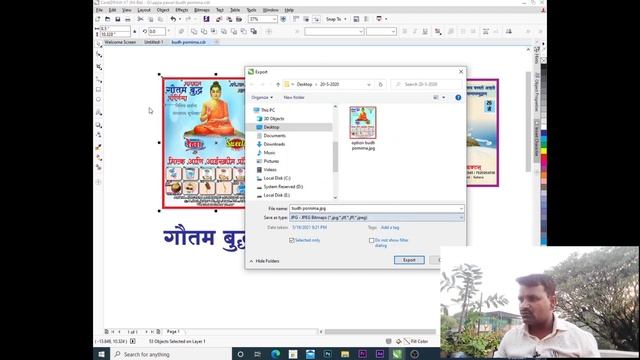This screenshot has height=360, width=640.
Task: Click the Export button in dialog
Action: pos(409,260)
